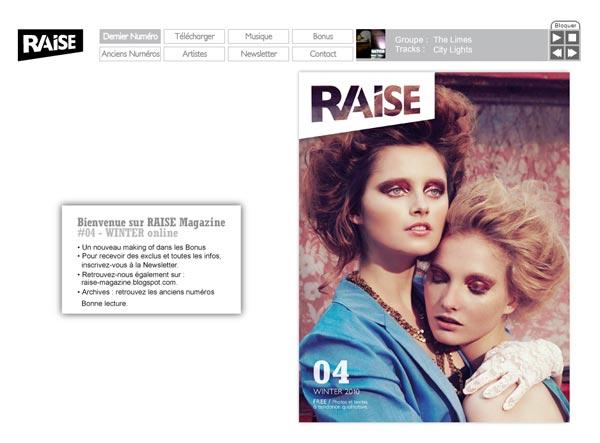This screenshot has height=443, width=600.
Task: Click the line about making of dans les Bonus
Action: point(143,247)
